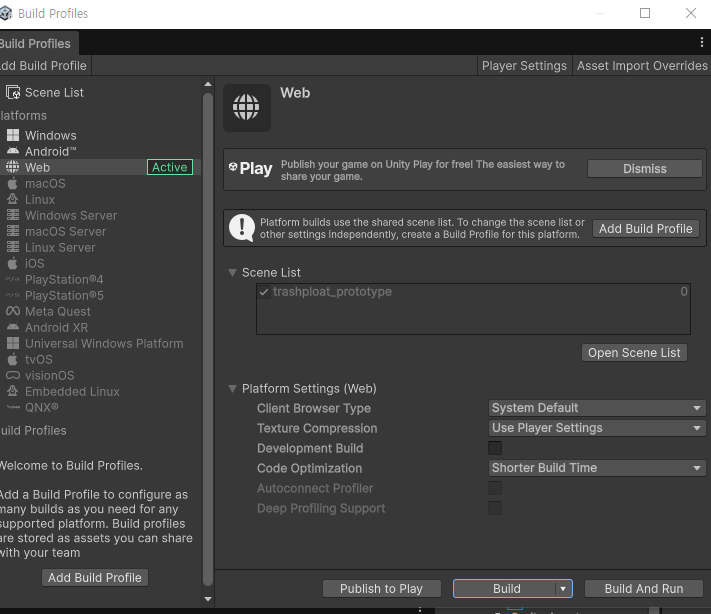Enable the Development Build checkbox

coord(495,448)
